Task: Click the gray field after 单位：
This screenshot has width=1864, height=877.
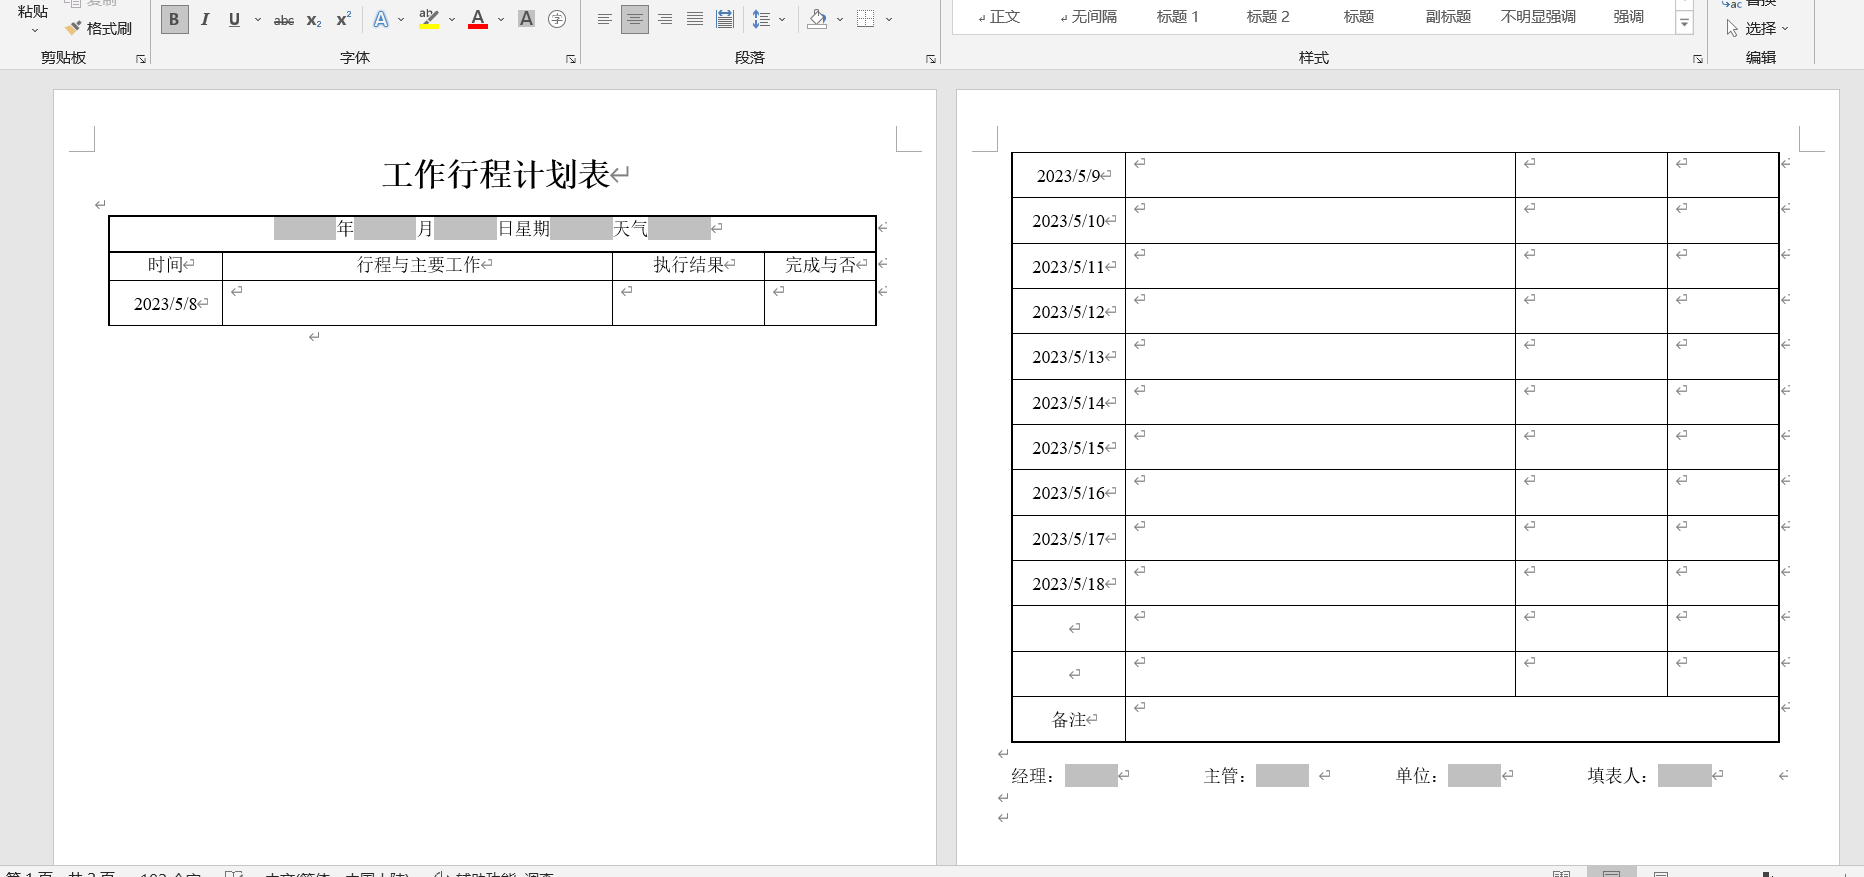Action: pyautogui.click(x=1474, y=775)
